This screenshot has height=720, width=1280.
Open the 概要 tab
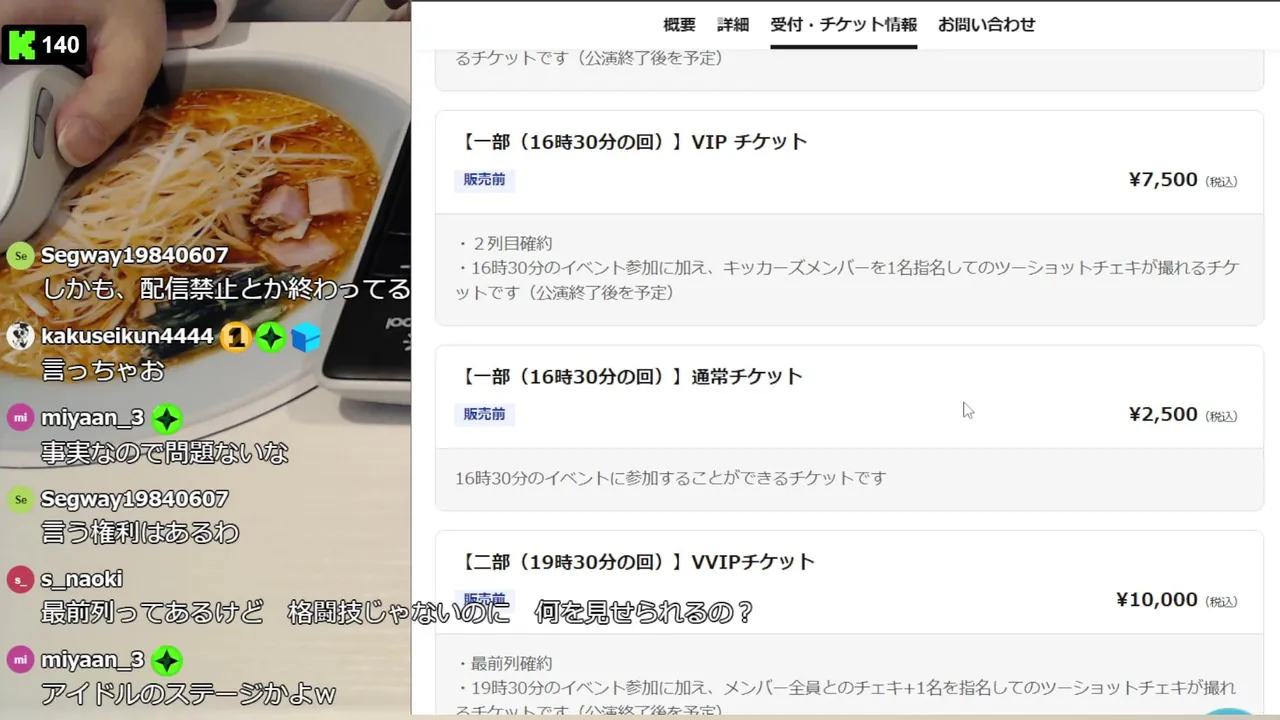click(679, 25)
